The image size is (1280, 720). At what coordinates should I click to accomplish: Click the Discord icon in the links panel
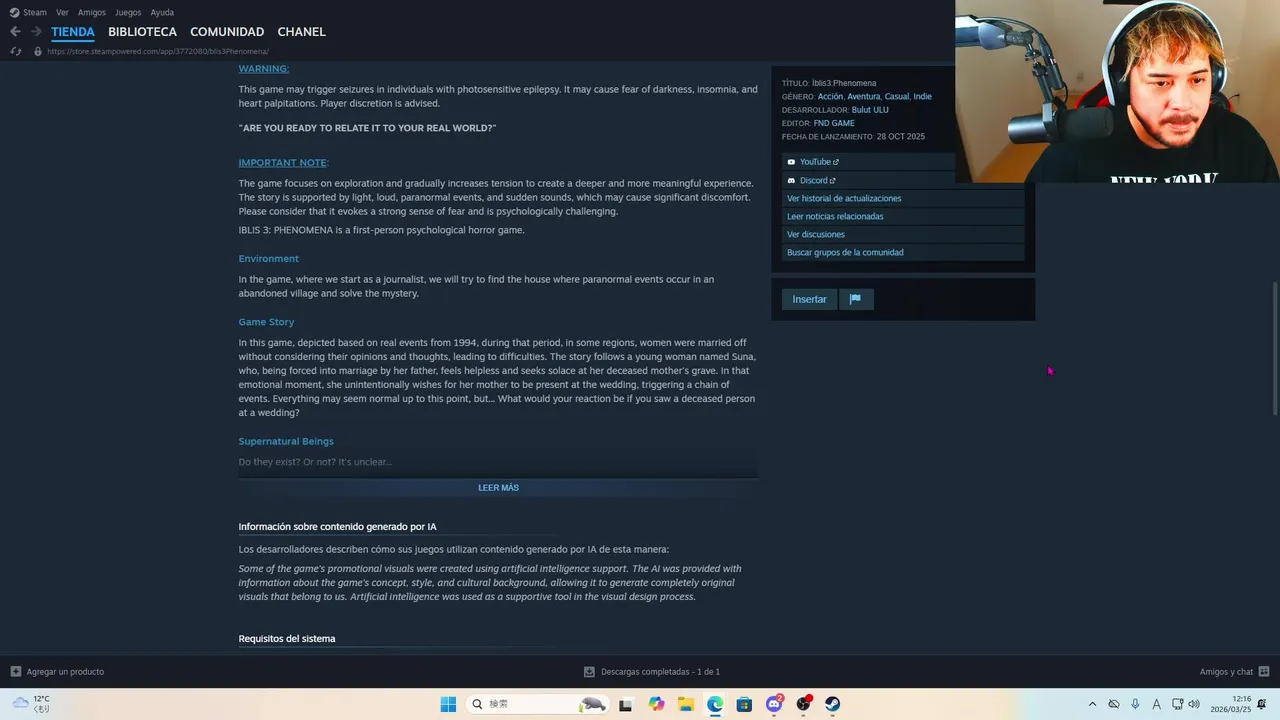(791, 180)
